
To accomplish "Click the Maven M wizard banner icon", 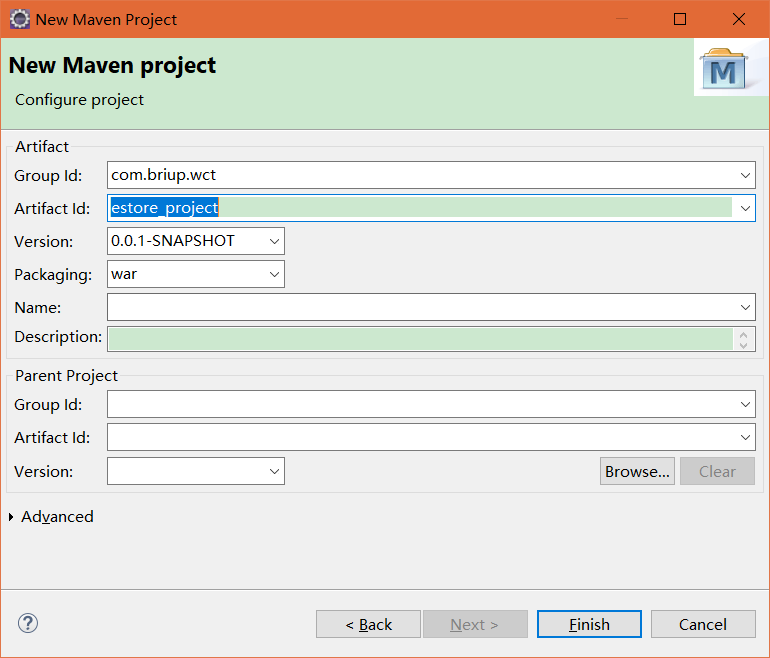I will click(724, 69).
